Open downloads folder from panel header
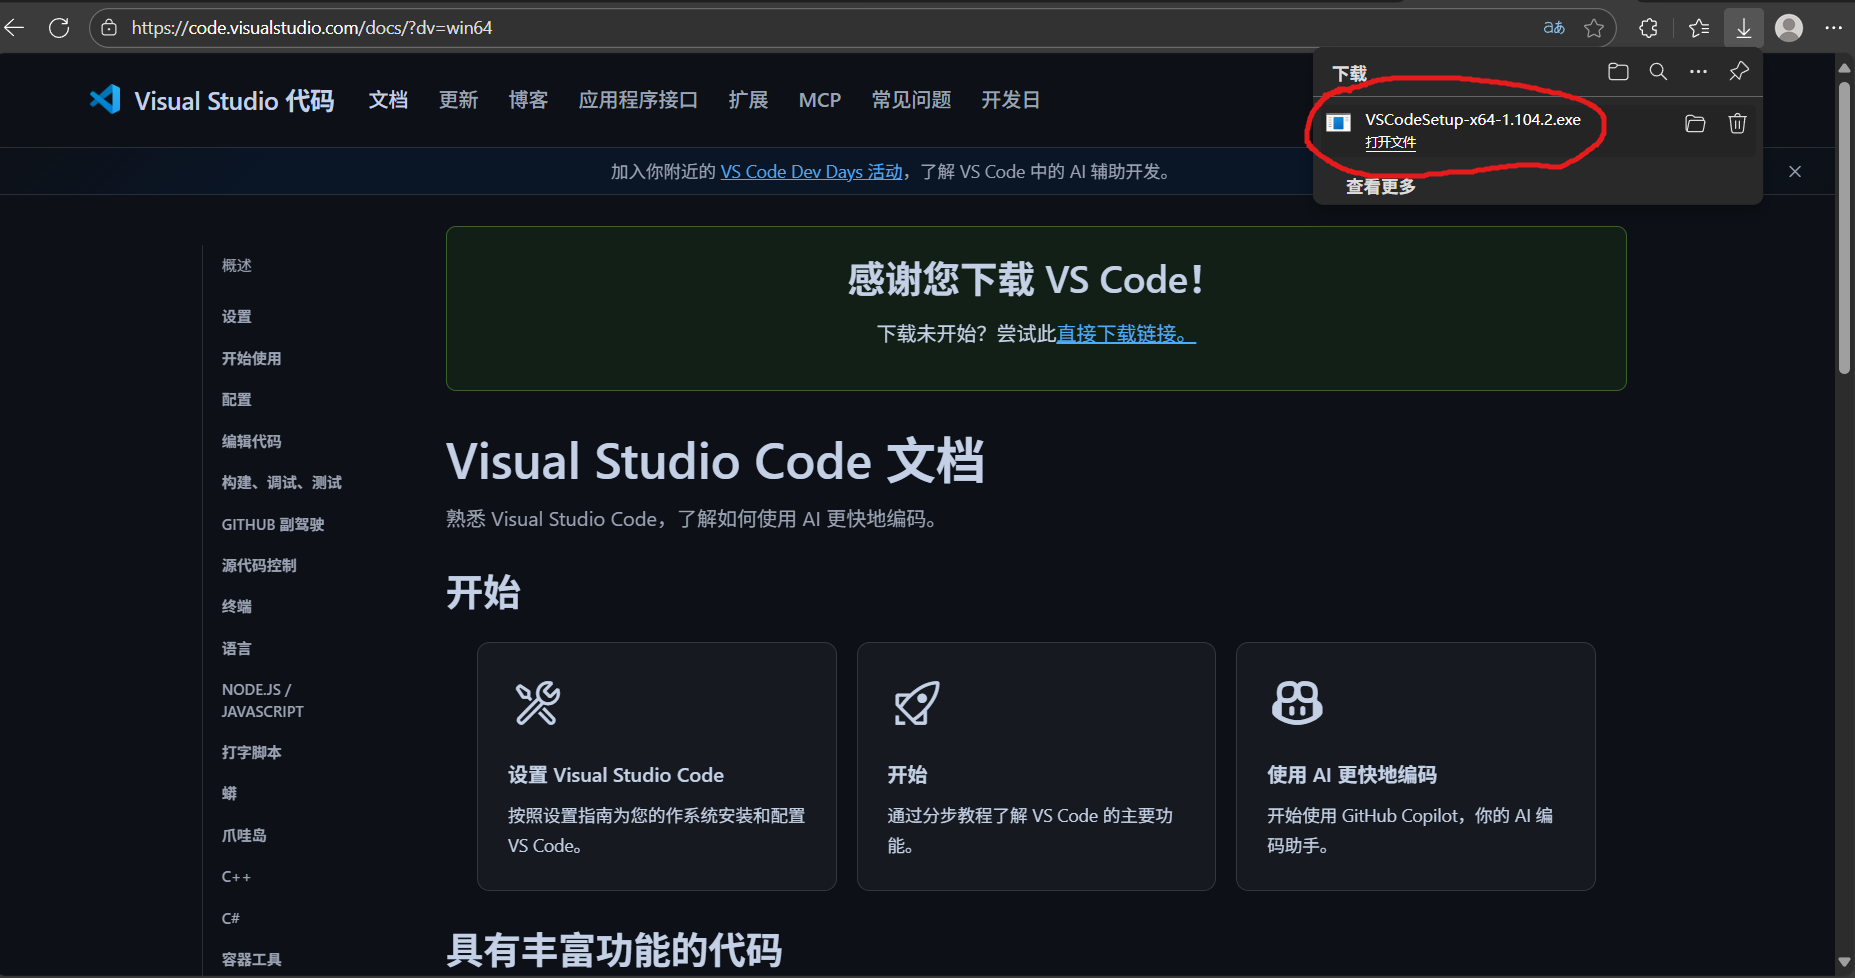 (x=1618, y=72)
